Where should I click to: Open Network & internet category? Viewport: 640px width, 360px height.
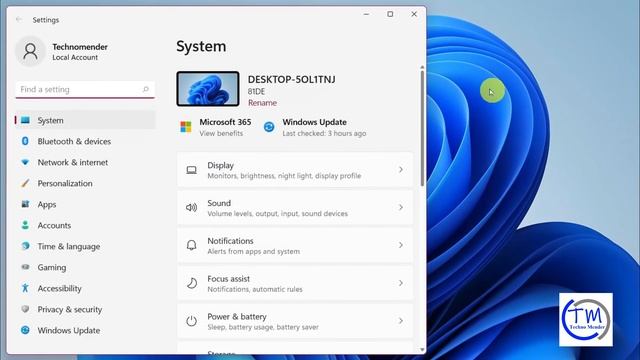pyautogui.click(x=85, y=162)
